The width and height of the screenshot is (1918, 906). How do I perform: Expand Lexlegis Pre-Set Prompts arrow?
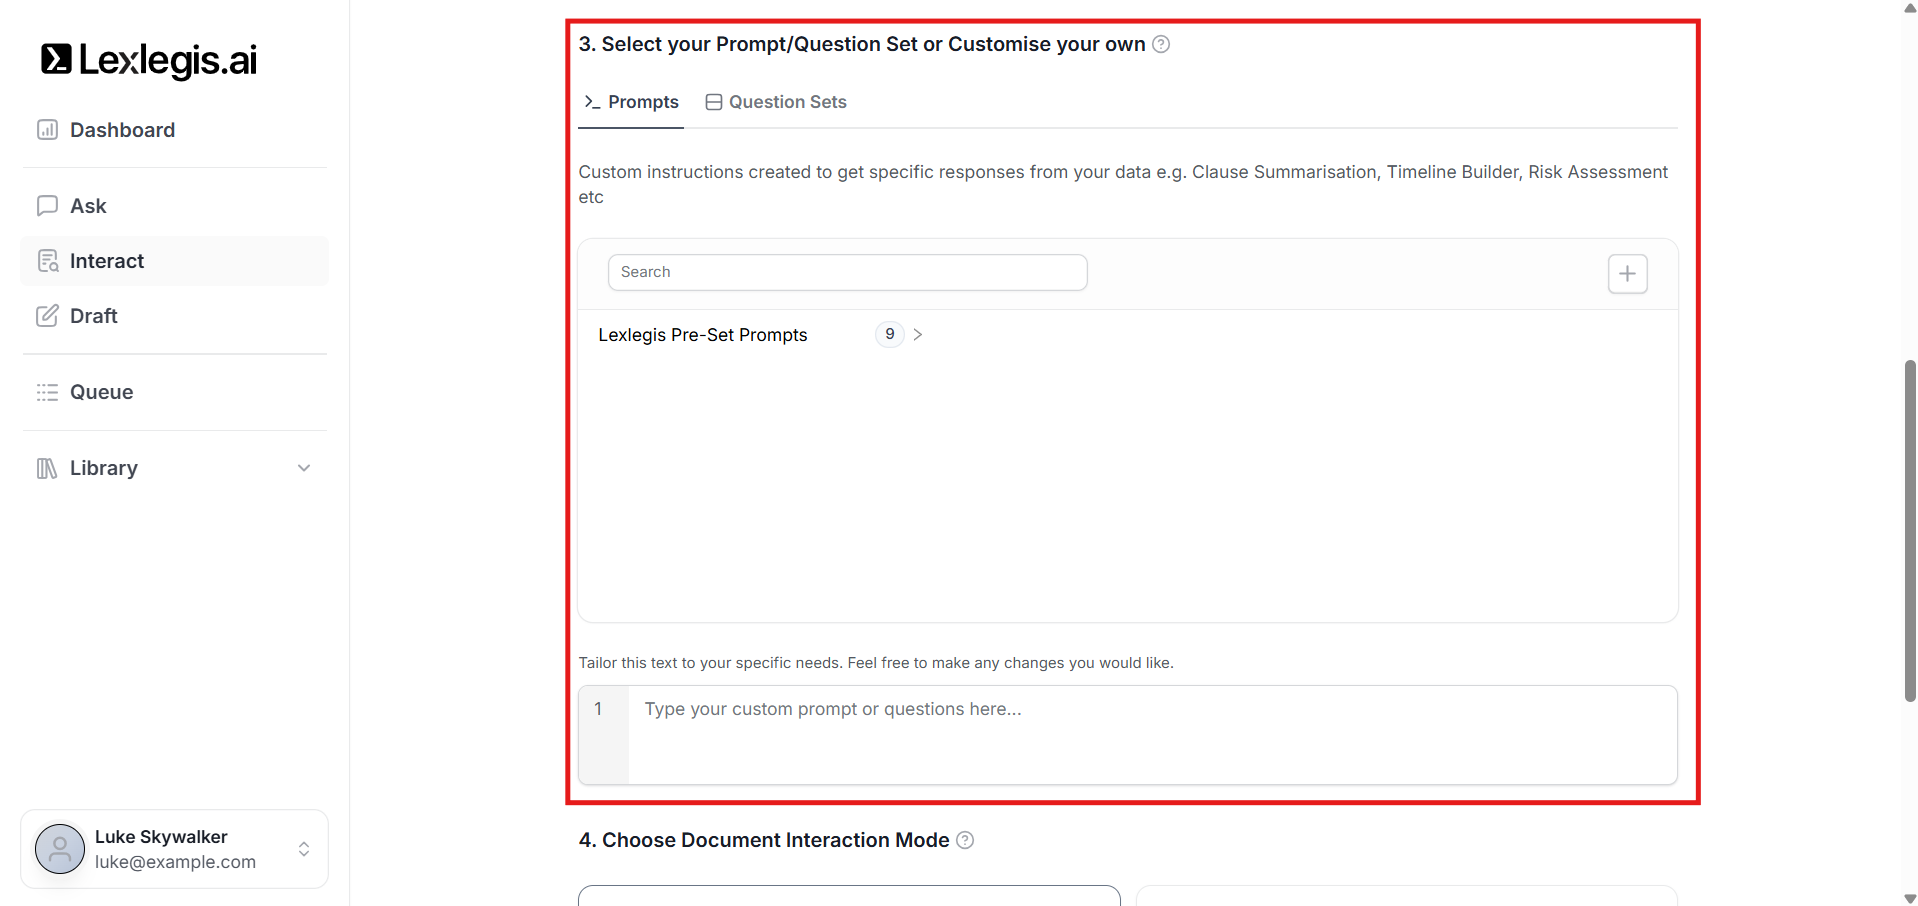(x=918, y=335)
